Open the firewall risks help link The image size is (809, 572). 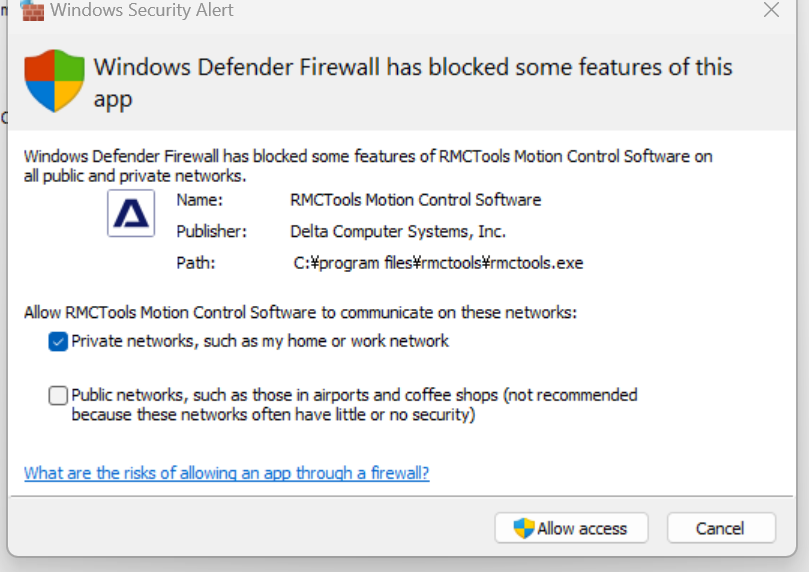[x=226, y=473]
